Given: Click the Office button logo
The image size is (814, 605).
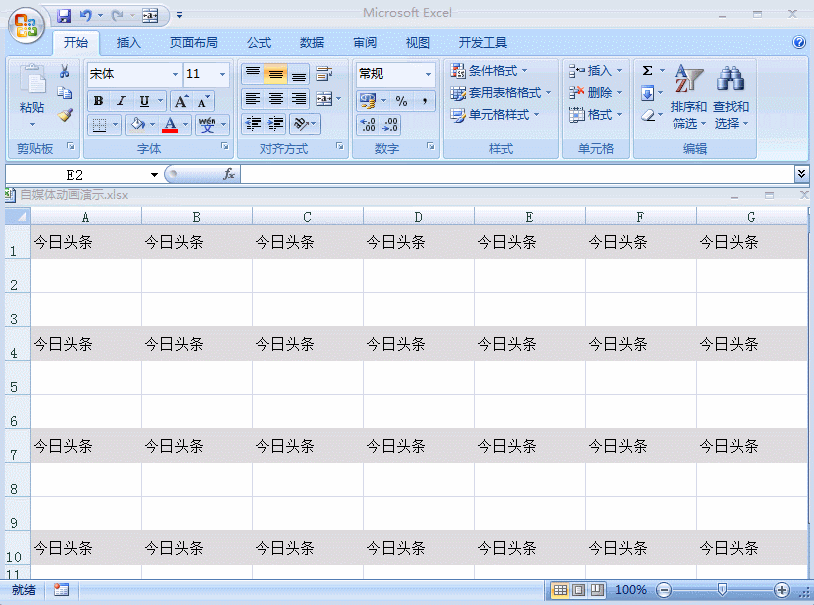Looking at the screenshot, I should (26, 26).
